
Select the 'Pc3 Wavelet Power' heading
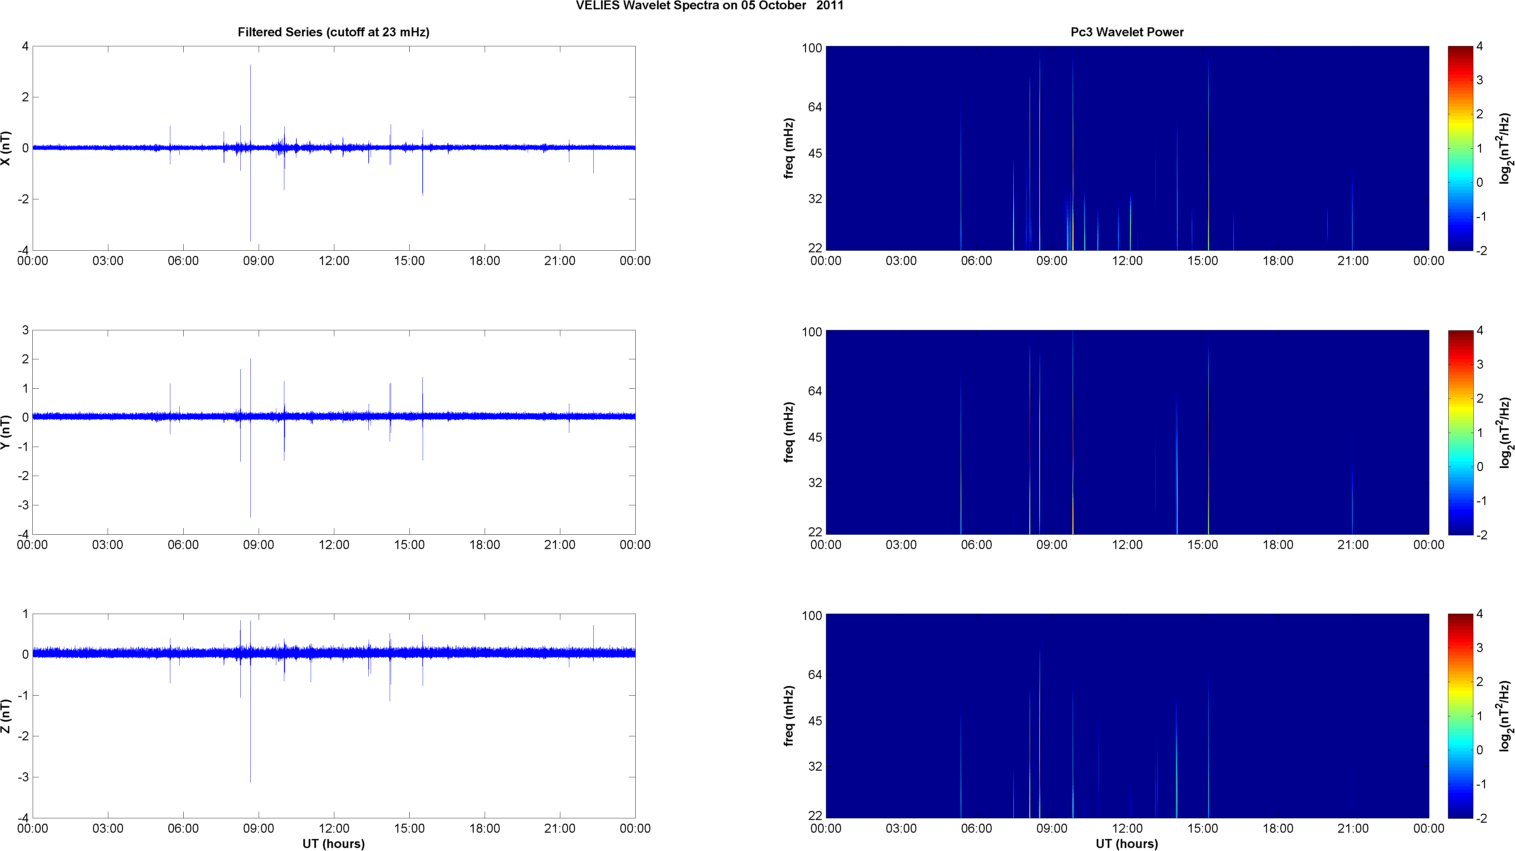(x=1127, y=32)
